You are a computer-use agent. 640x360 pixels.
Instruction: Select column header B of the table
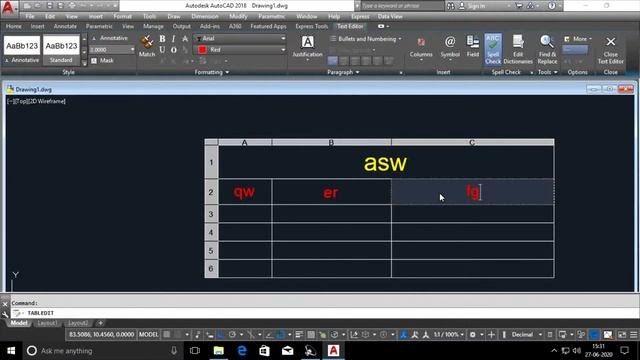pyautogui.click(x=331, y=142)
